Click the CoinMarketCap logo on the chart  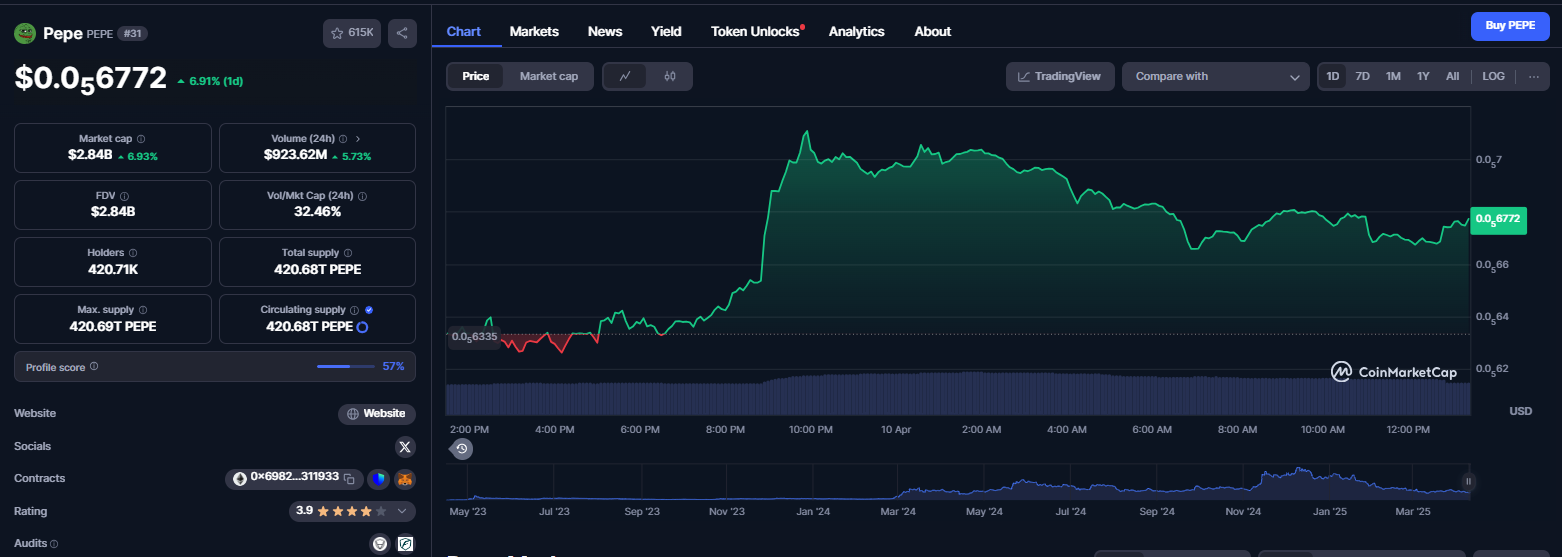click(1393, 372)
